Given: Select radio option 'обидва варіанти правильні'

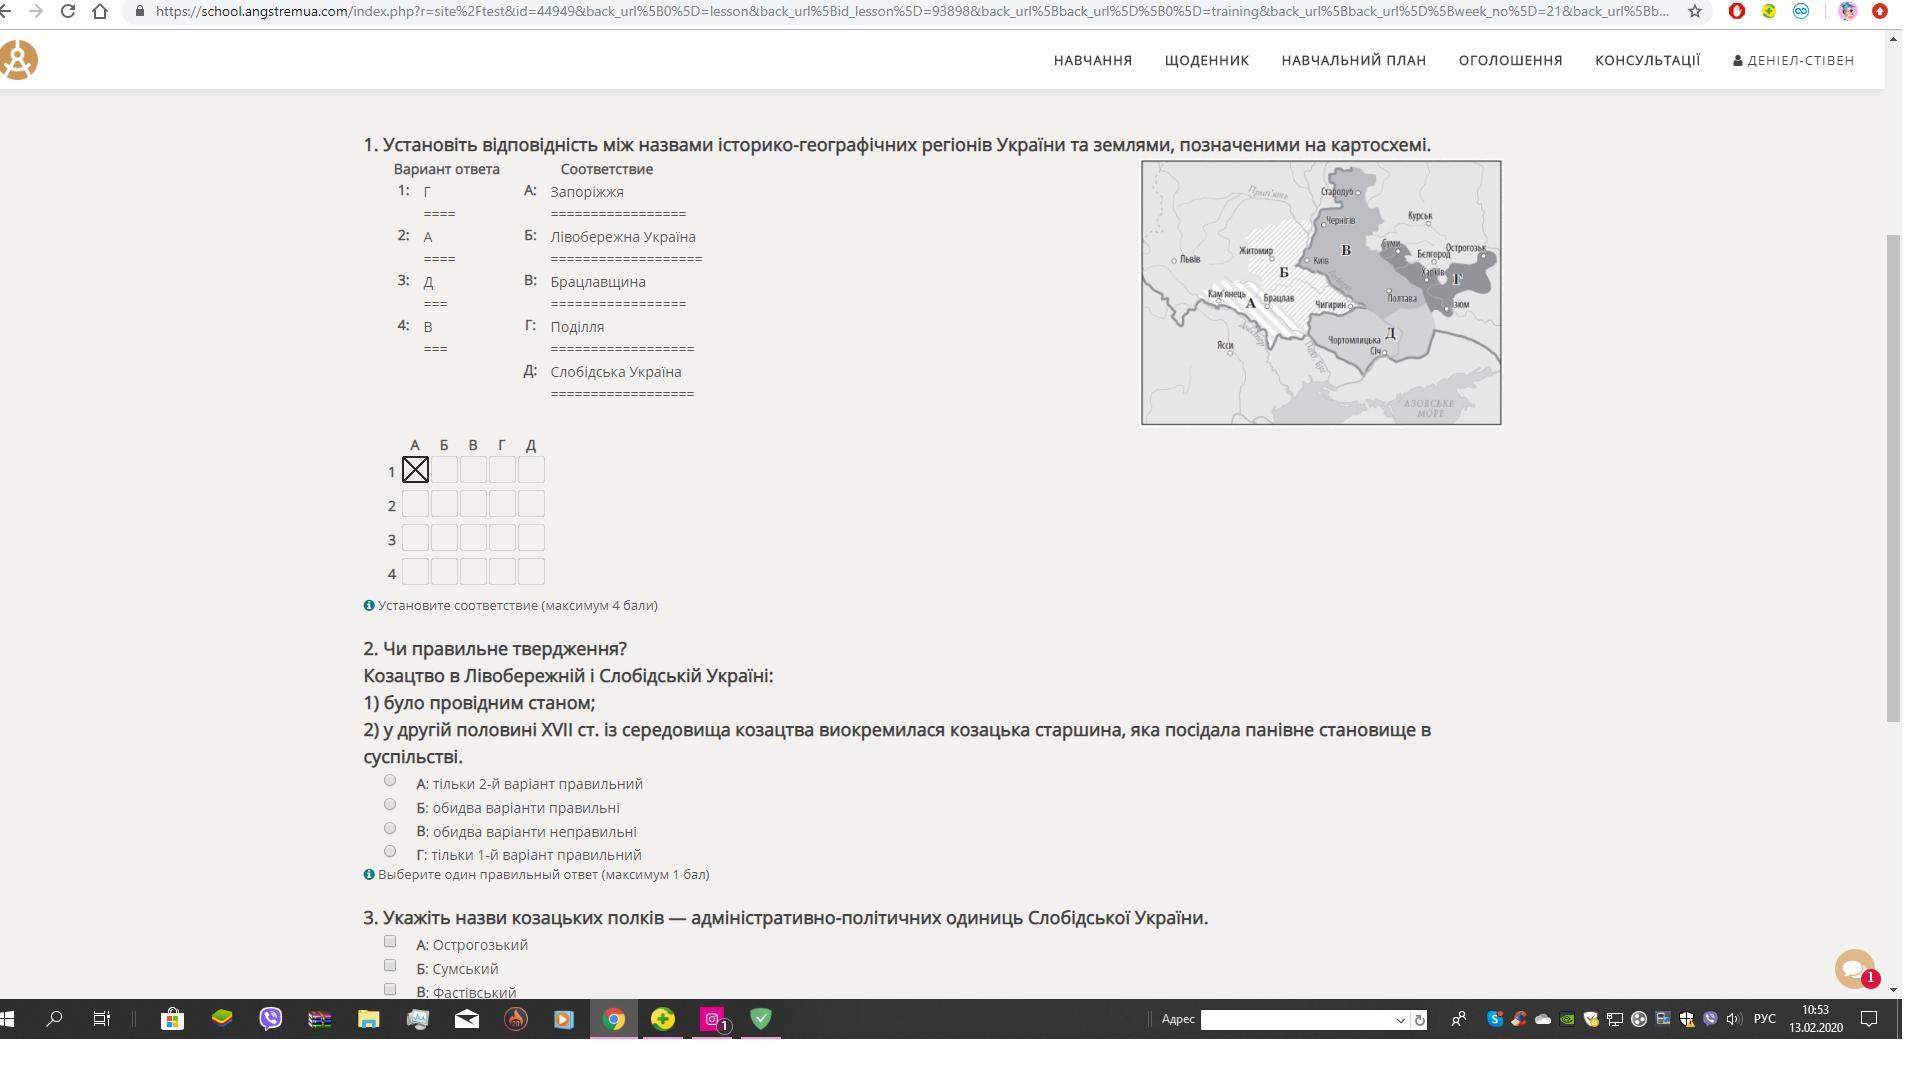Looking at the screenshot, I should click(390, 805).
